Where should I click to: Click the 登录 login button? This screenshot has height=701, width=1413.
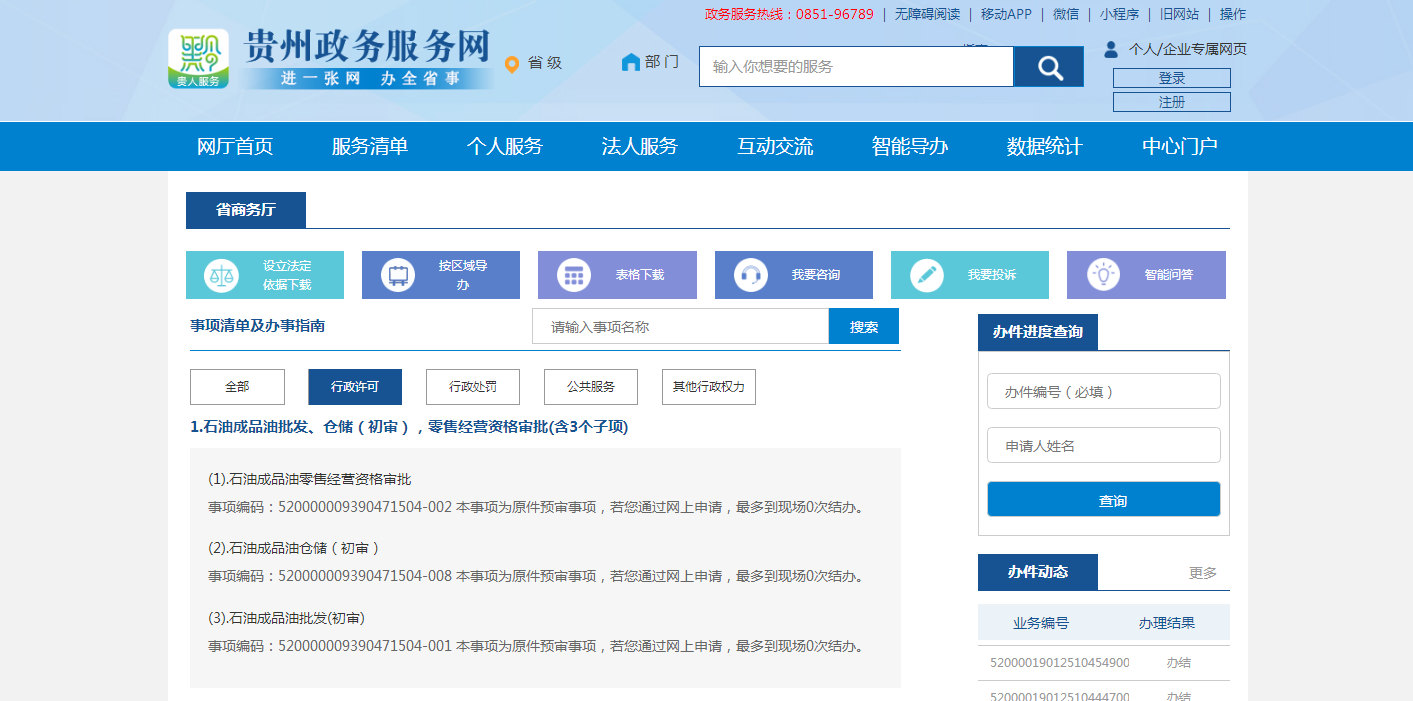(x=1171, y=78)
